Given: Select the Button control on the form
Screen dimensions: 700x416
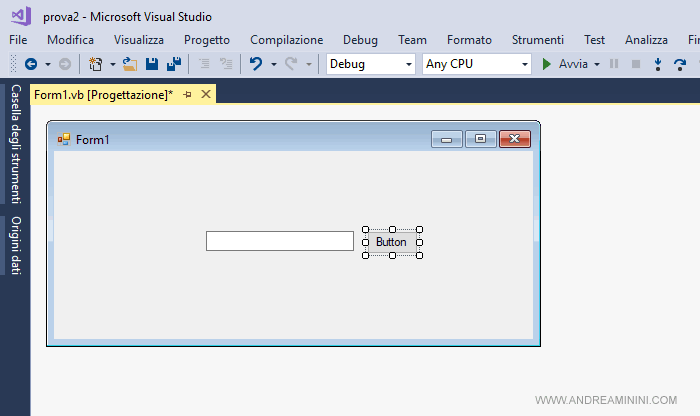Looking at the screenshot, I should click(x=391, y=242).
